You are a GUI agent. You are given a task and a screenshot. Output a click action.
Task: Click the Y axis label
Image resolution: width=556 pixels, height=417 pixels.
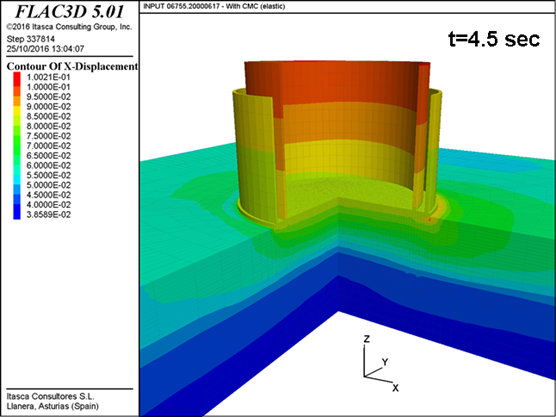coord(385,362)
